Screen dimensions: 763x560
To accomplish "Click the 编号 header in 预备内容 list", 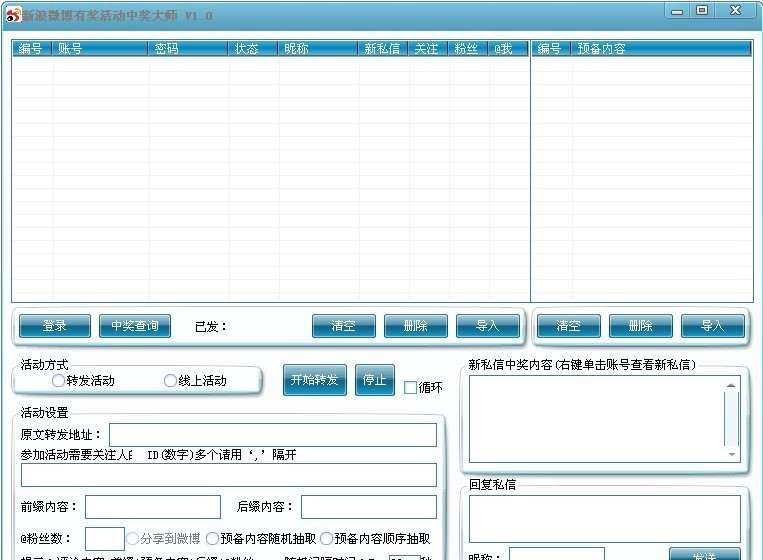I will (550, 49).
